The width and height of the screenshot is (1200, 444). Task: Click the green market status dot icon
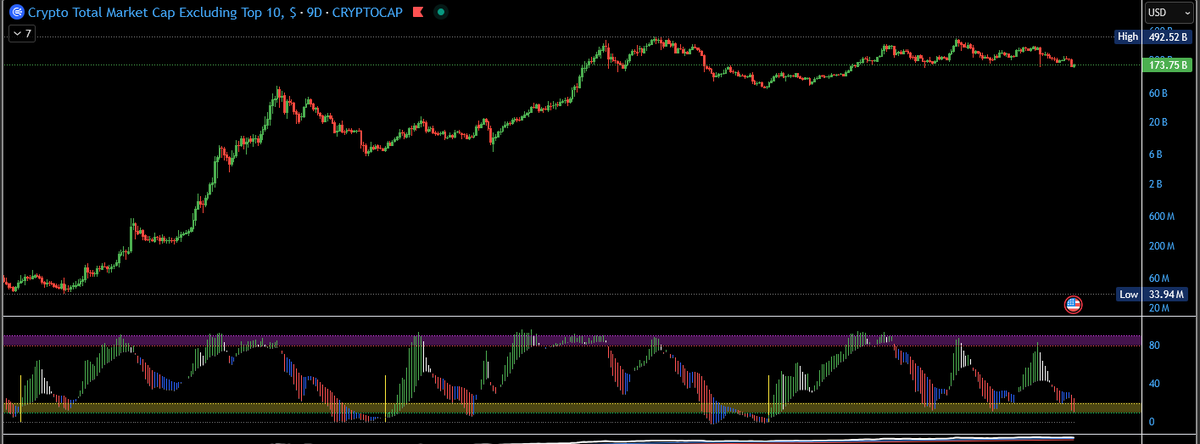tap(441, 14)
